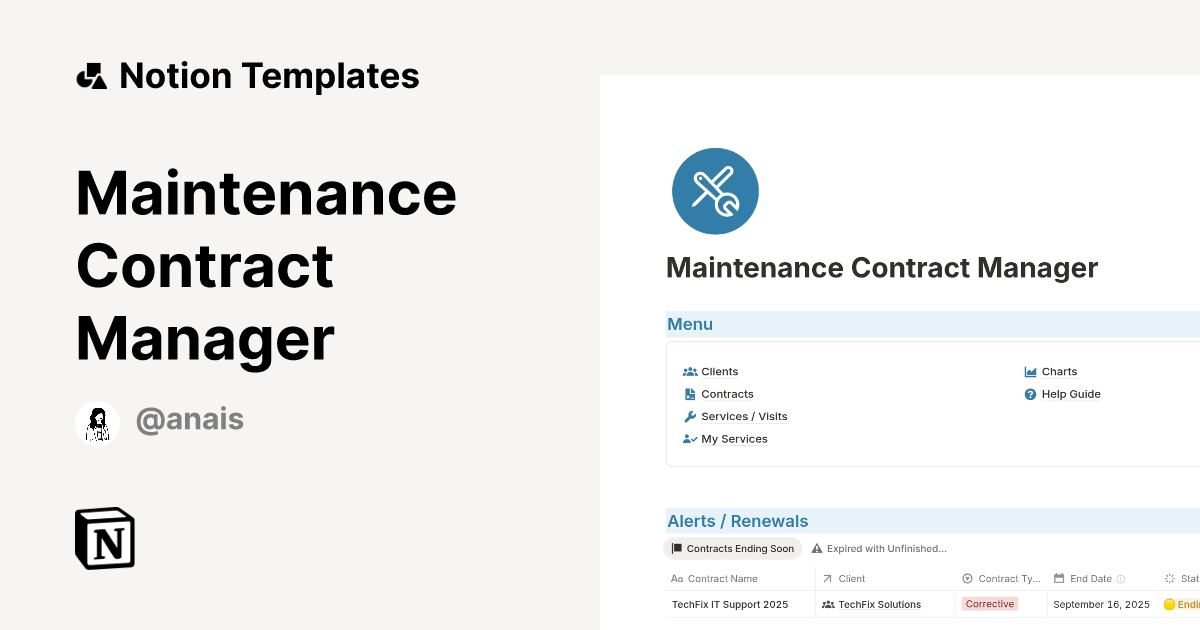Open the TechFix IT Support 2025 contract row
Viewport: 1200px width, 630px height.
pos(730,604)
